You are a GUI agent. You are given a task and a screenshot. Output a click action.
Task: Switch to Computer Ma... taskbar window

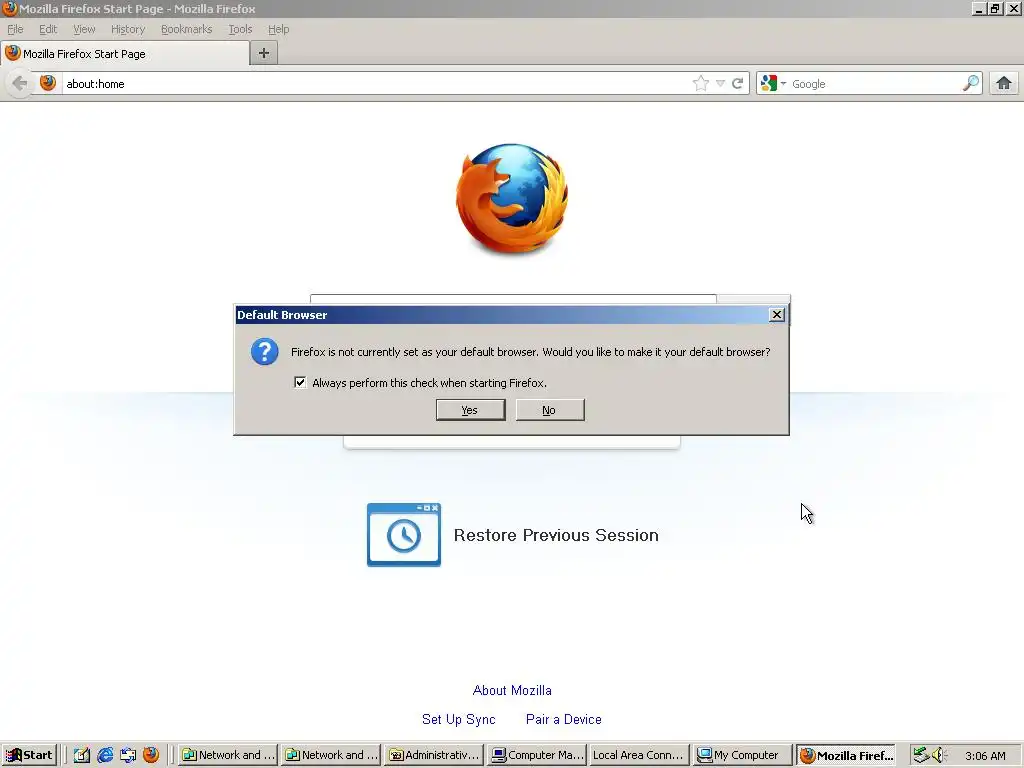pyautogui.click(x=537, y=755)
